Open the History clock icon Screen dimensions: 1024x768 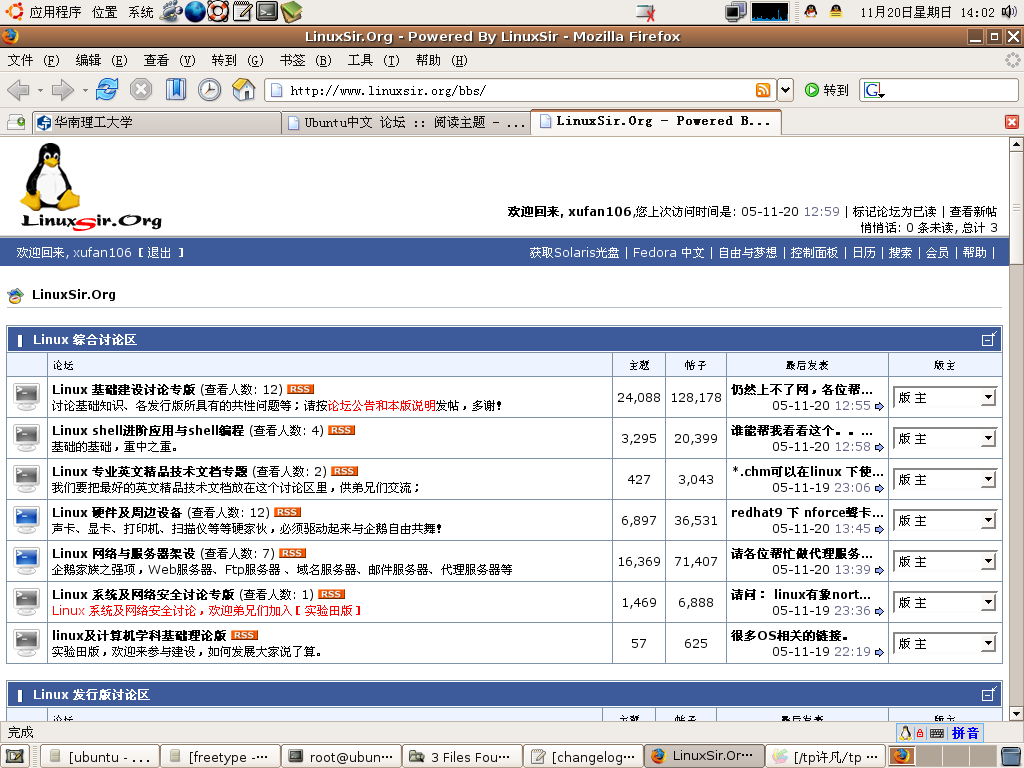[x=210, y=89]
